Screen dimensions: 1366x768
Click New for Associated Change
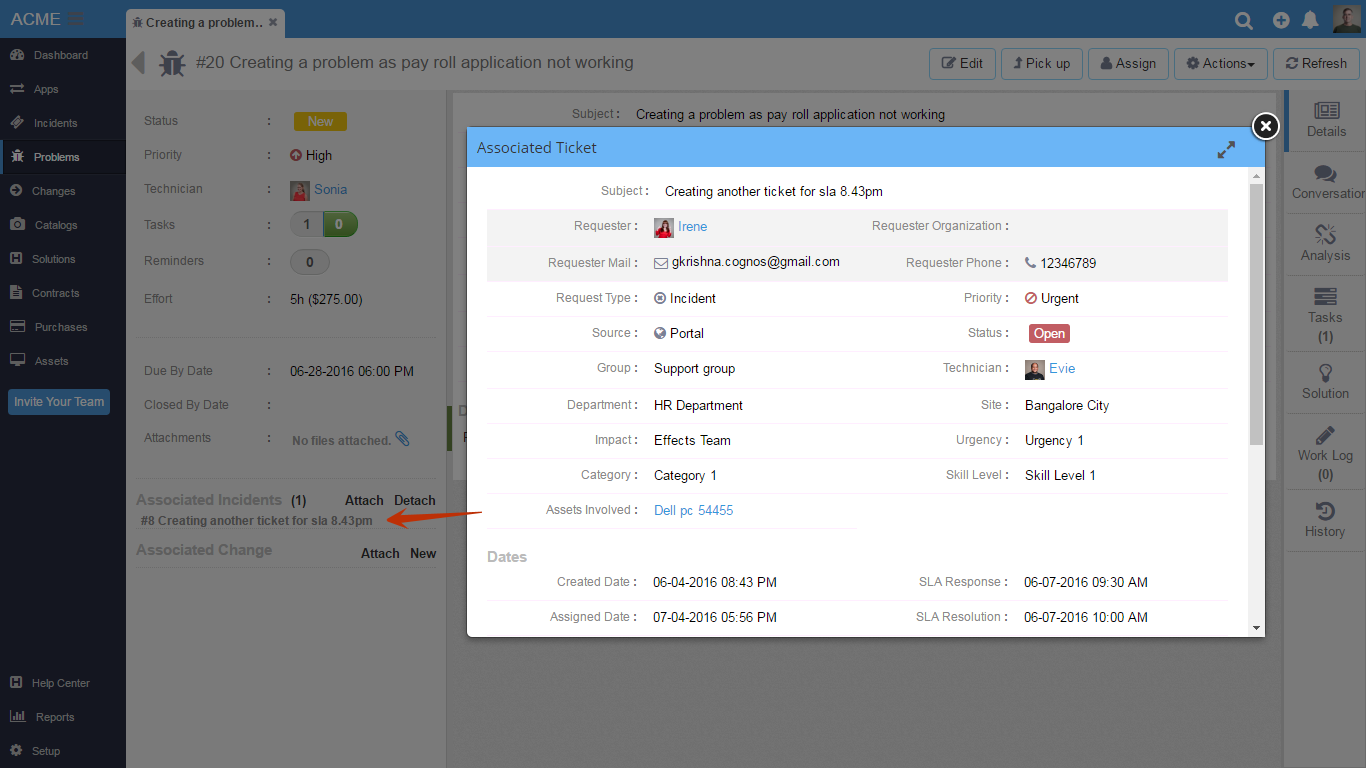coord(423,554)
